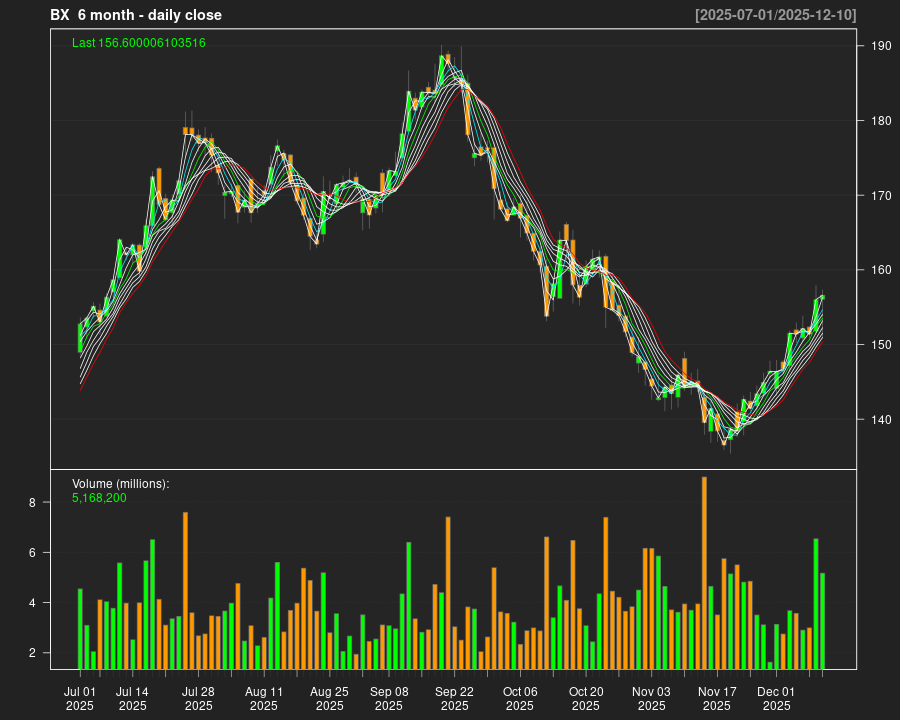The image size is (900, 720).
Task: Select the 140 price axis label
Action: coord(880,420)
